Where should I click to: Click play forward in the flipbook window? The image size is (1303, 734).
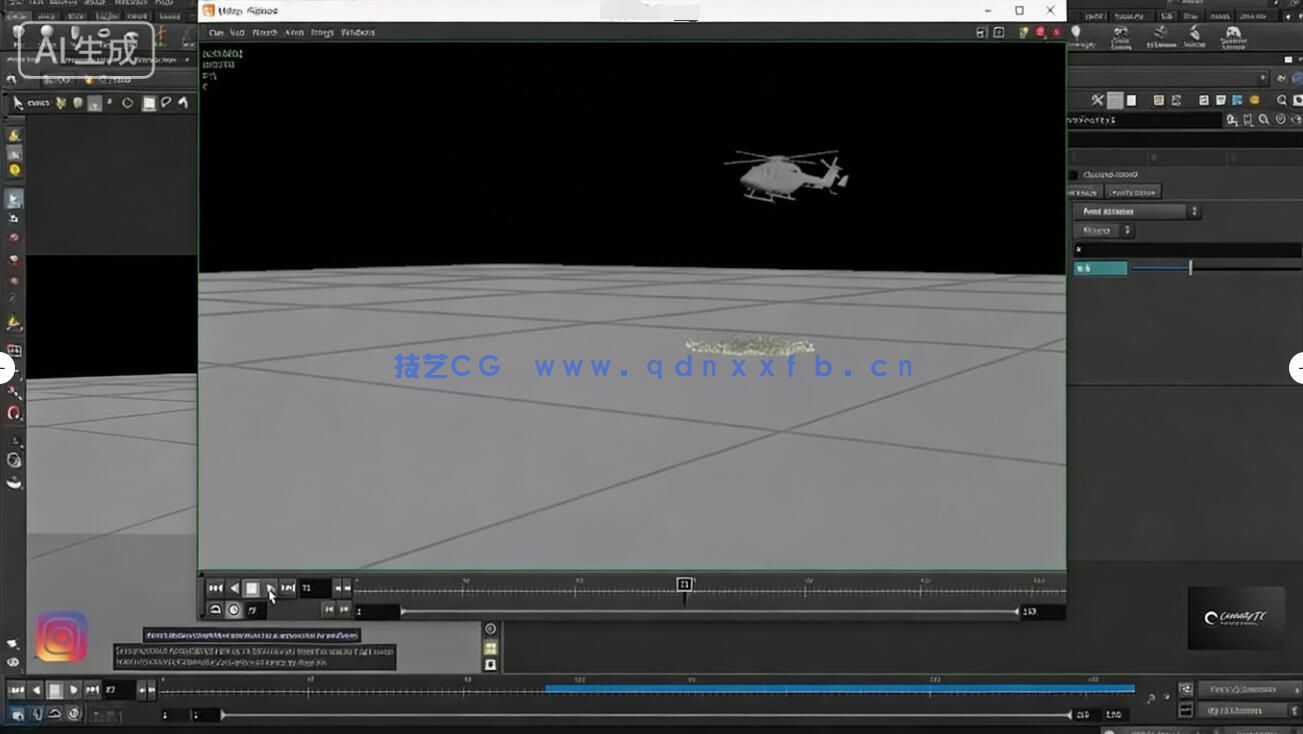[270, 588]
